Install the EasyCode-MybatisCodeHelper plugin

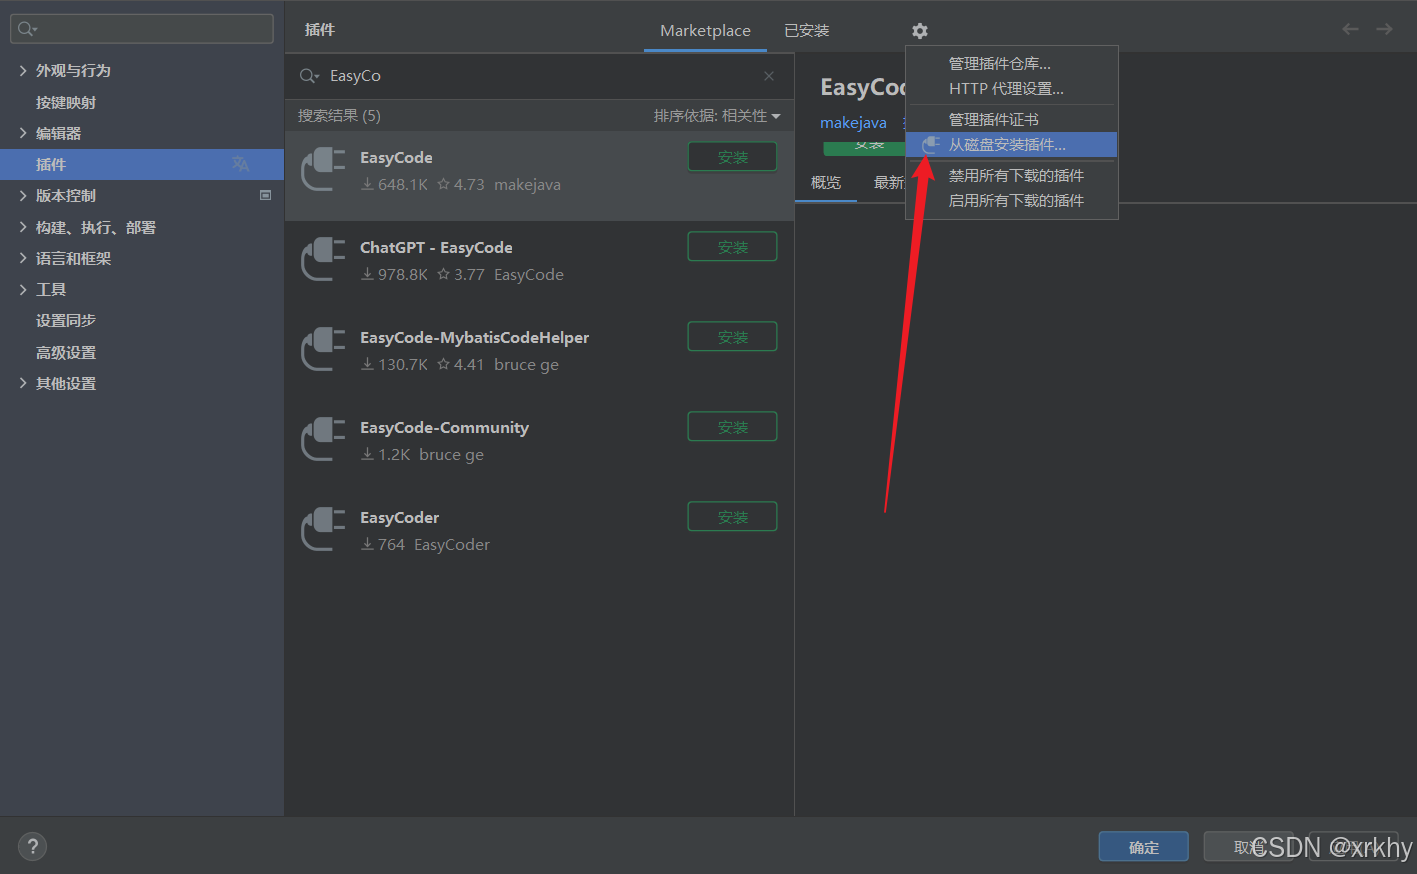(x=732, y=337)
